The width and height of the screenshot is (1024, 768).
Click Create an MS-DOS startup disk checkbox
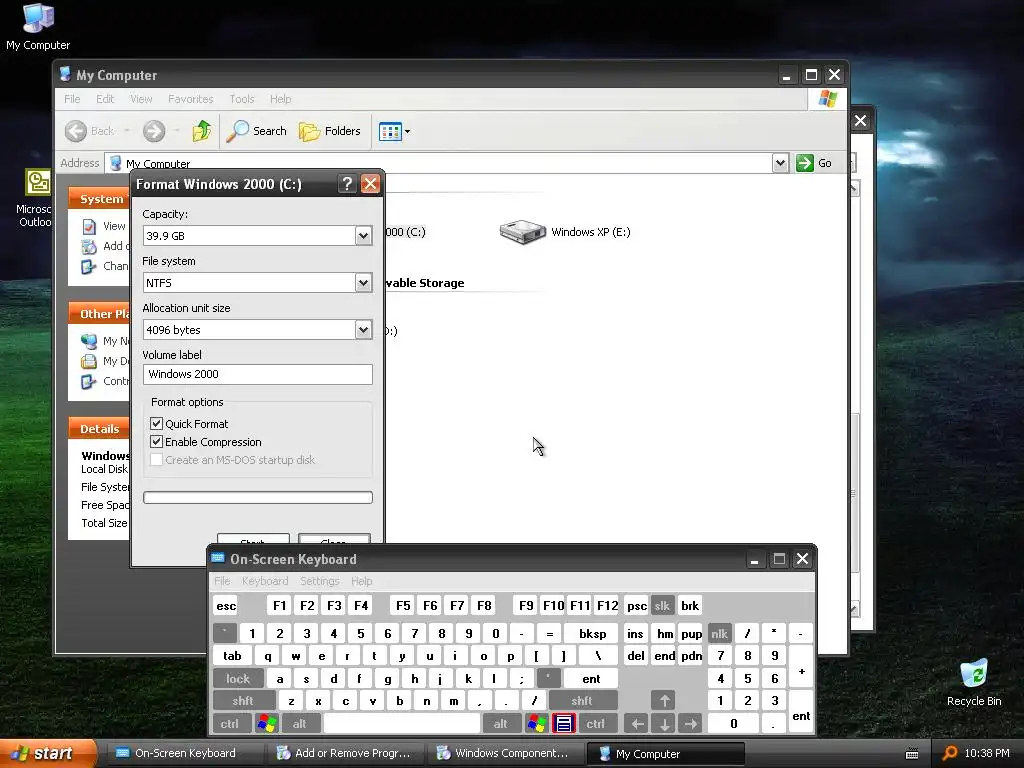point(157,460)
